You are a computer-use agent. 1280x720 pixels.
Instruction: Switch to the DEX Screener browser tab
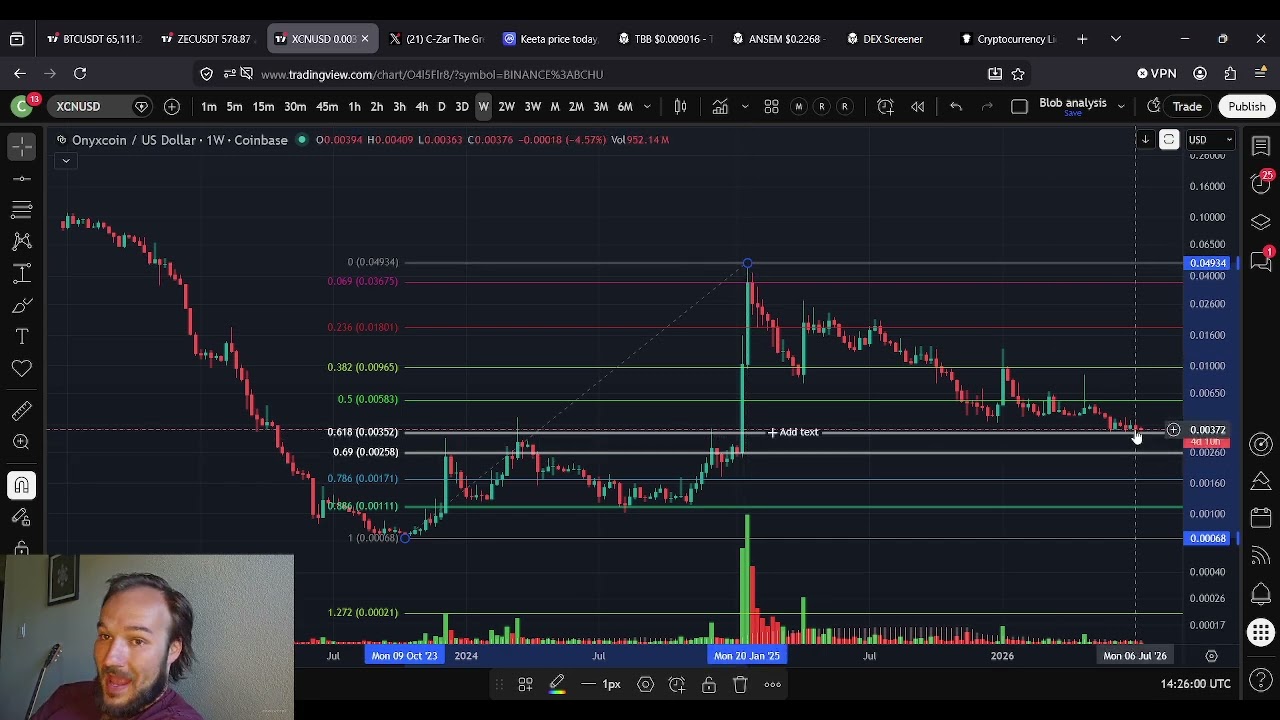(893, 39)
